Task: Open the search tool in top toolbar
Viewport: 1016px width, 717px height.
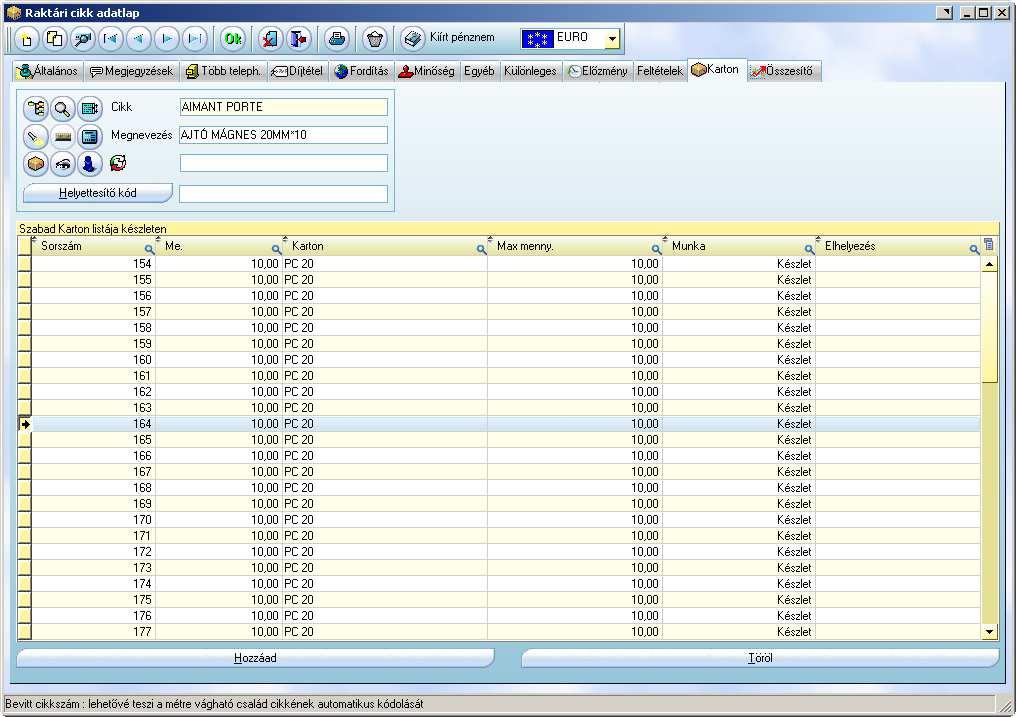Action: click(82, 40)
